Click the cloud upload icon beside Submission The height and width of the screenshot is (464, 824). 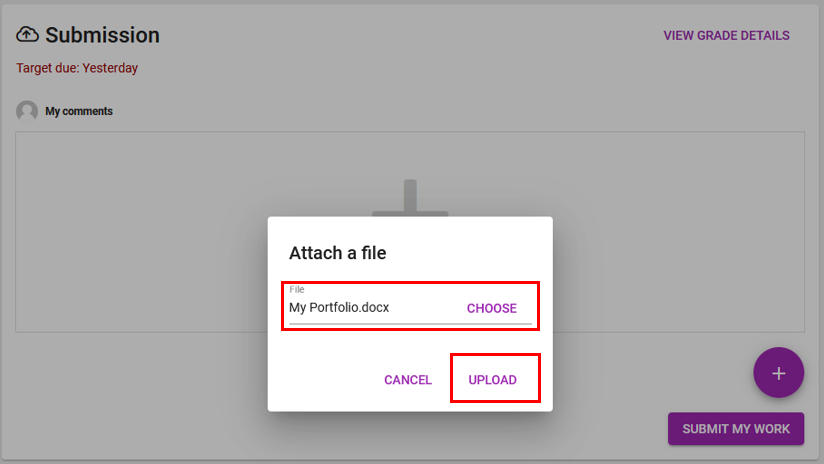[x=27, y=35]
